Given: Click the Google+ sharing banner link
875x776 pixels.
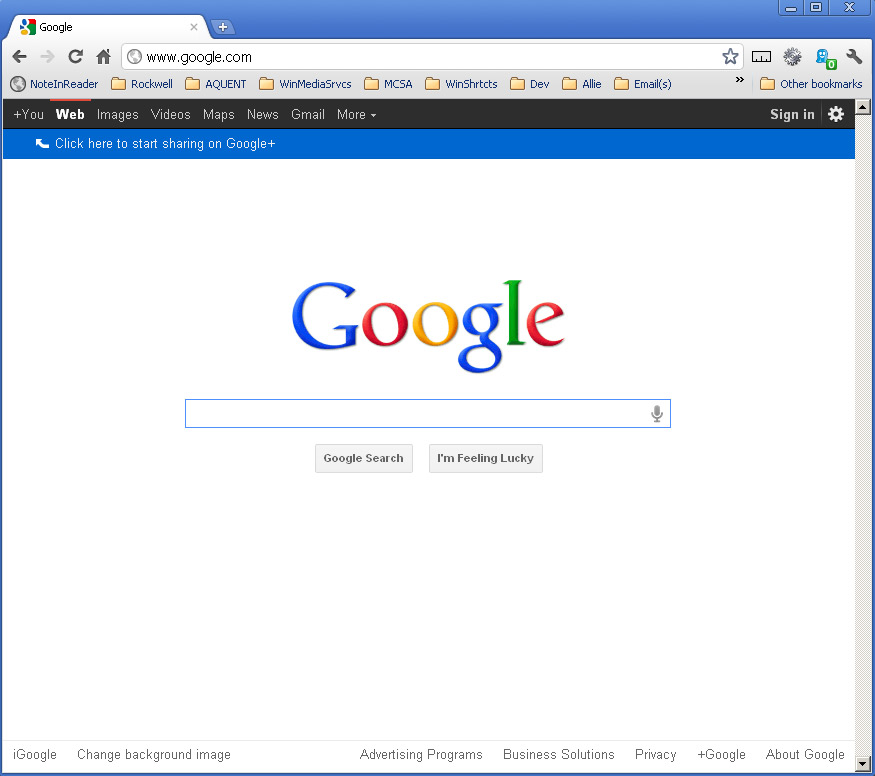Looking at the screenshot, I should click(165, 143).
